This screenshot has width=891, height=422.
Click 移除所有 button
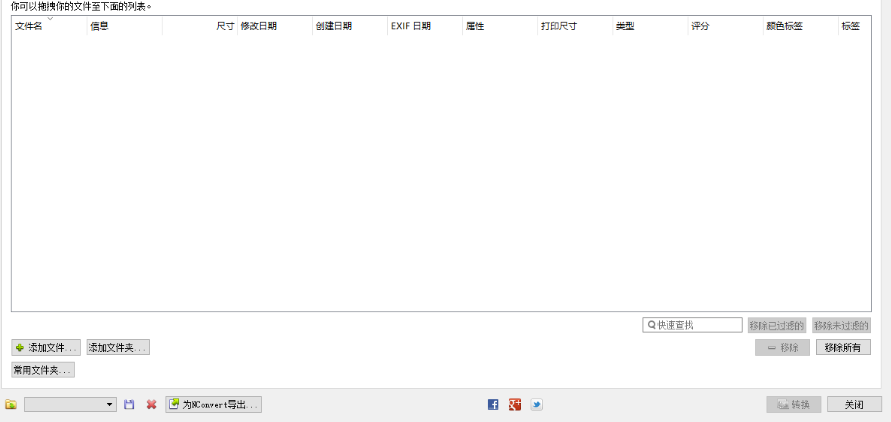pyautogui.click(x=843, y=348)
